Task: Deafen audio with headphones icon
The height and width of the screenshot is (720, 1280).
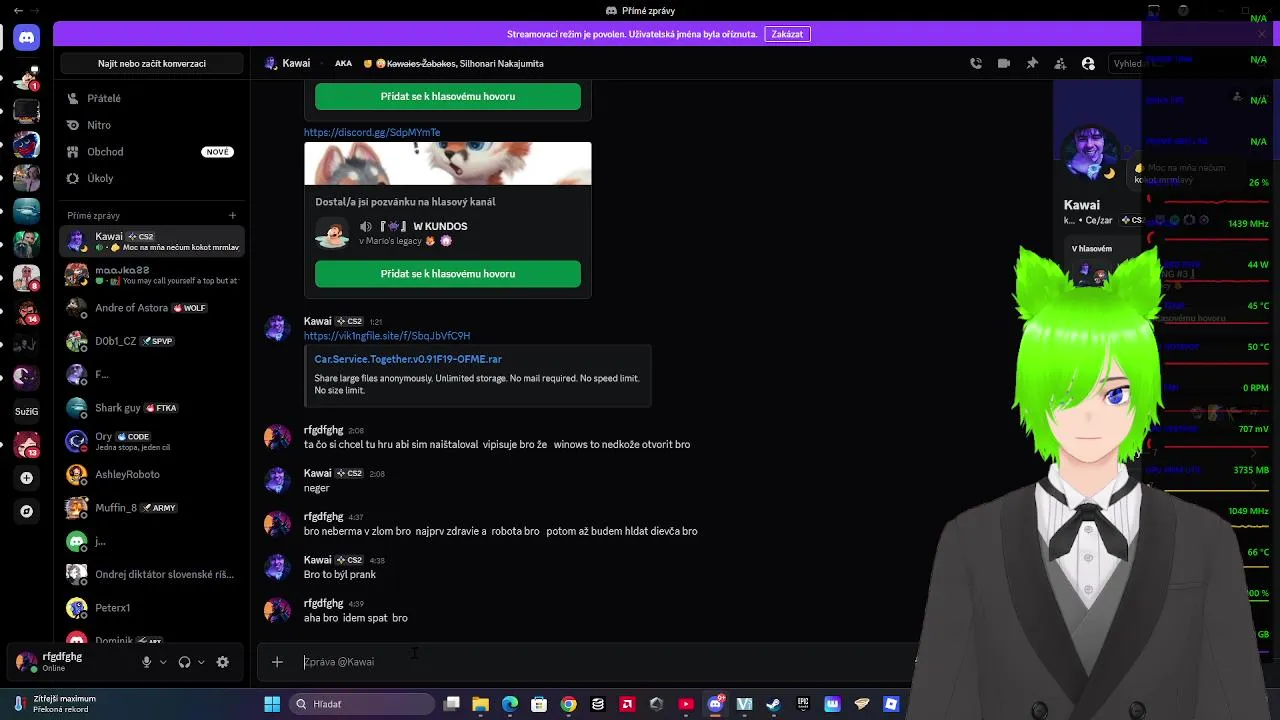Action: 184,662
